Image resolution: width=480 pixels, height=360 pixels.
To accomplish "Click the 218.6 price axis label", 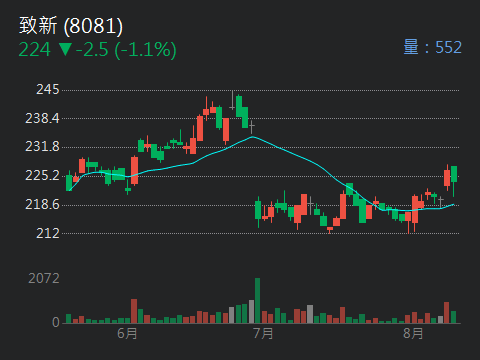I will pos(42,204).
